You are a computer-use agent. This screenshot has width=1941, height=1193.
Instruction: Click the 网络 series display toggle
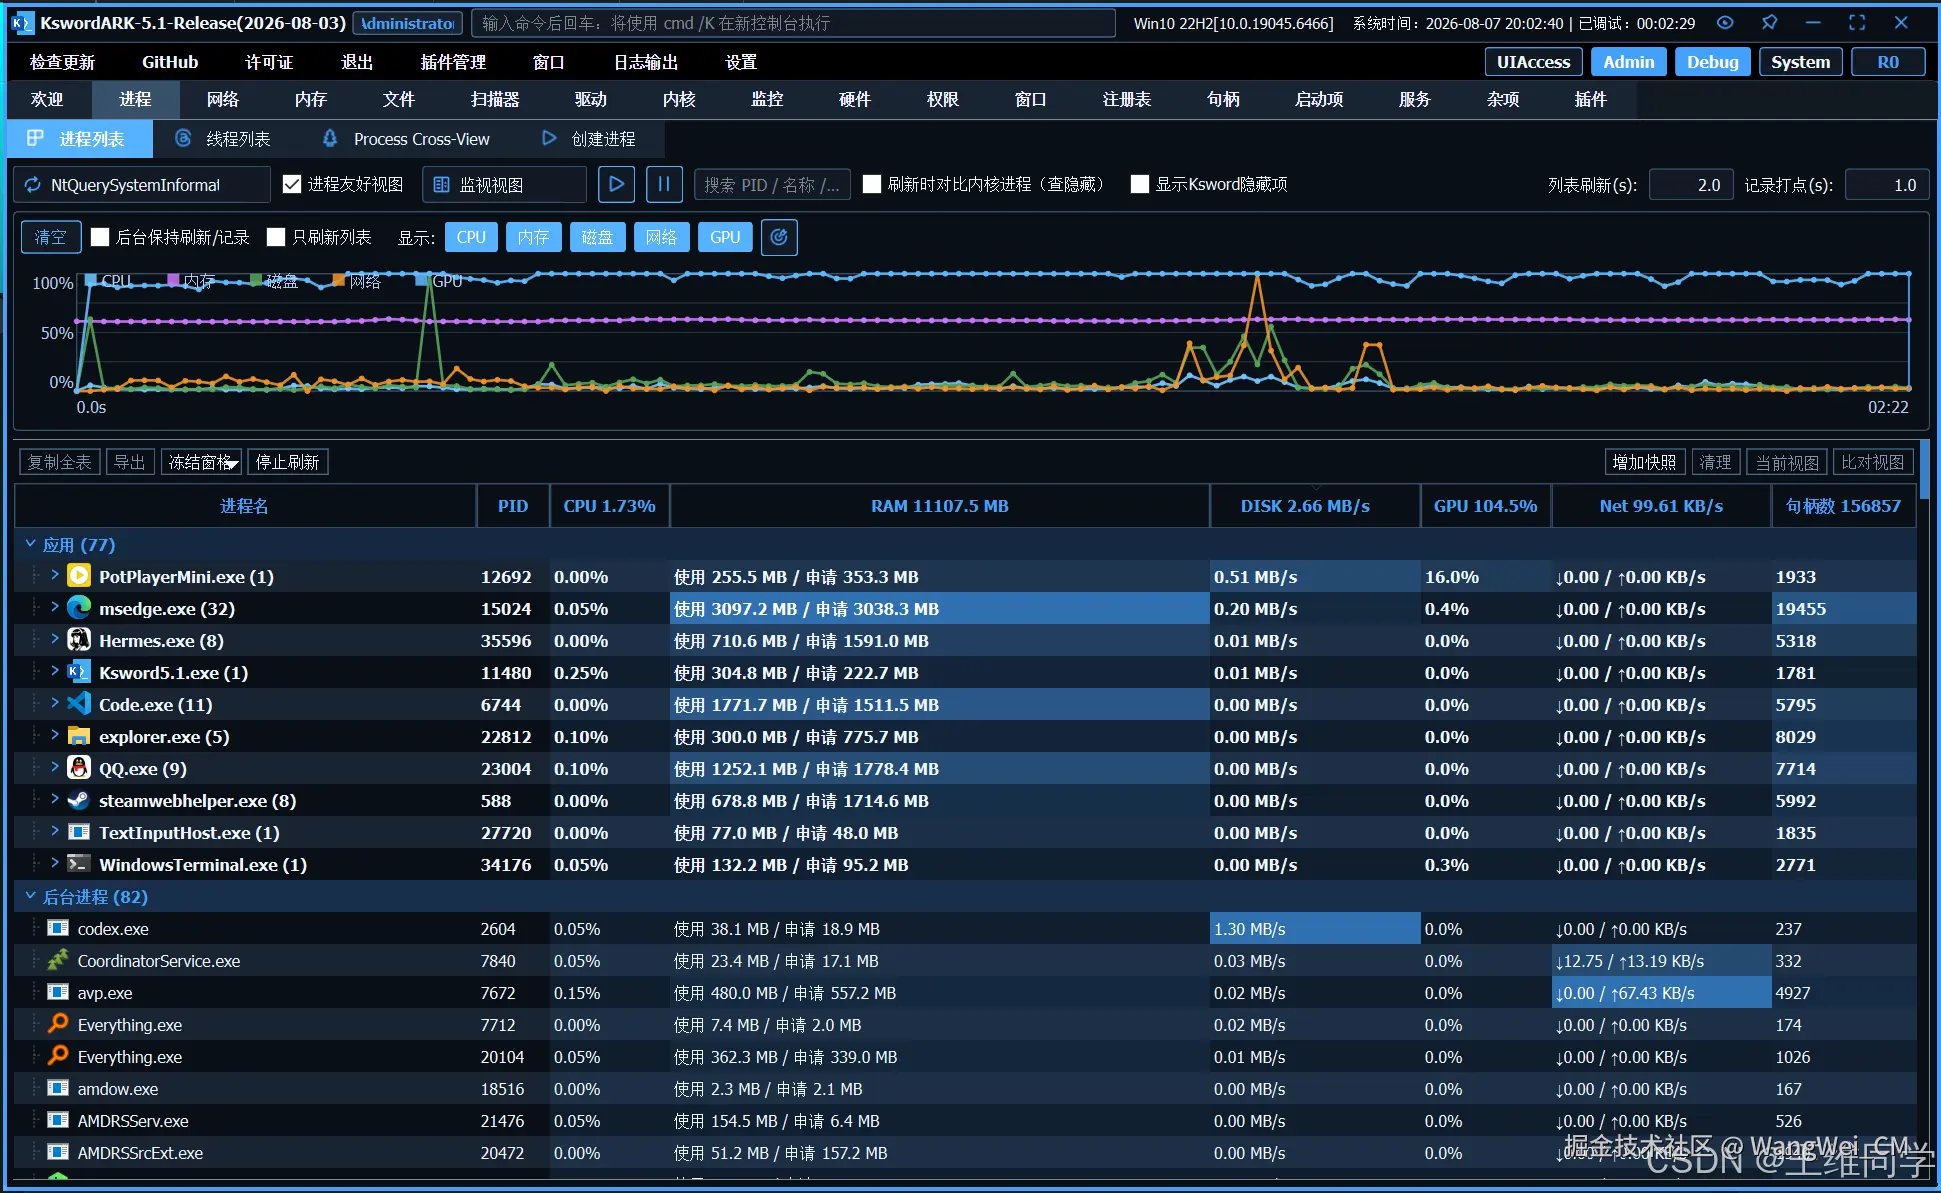pyautogui.click(x=661, y=237)
